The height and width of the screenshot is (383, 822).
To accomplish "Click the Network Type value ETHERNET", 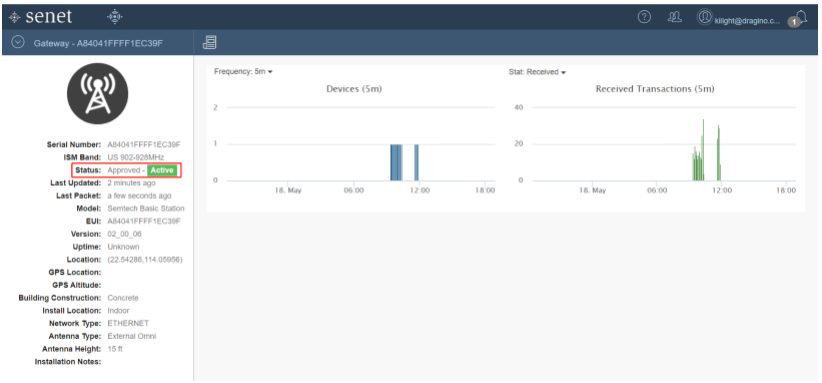I will point(128,323).
